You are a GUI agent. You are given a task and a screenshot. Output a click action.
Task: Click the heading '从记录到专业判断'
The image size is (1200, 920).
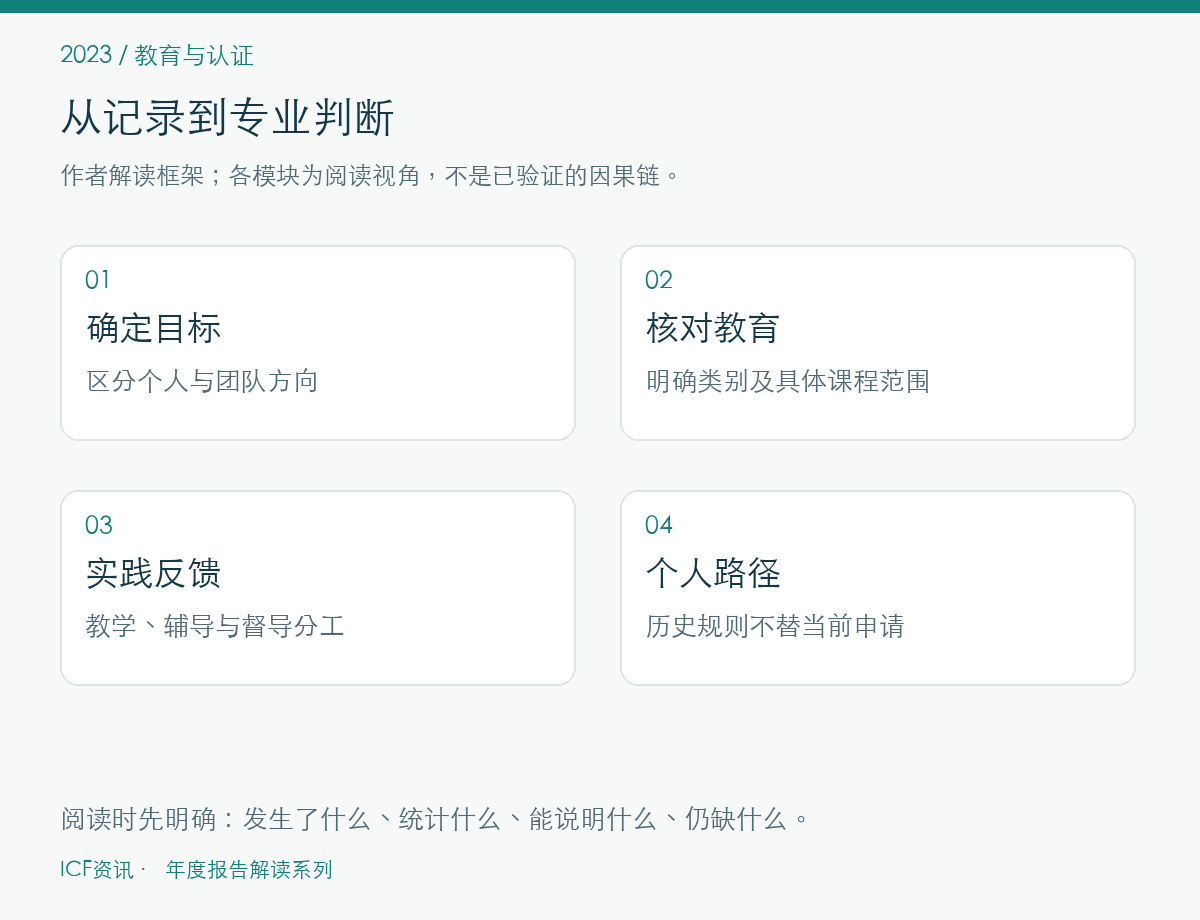point(228,118)
